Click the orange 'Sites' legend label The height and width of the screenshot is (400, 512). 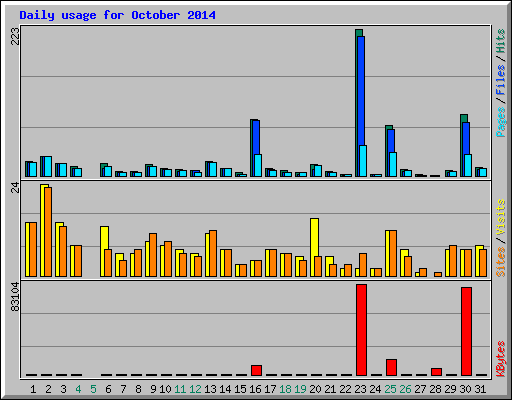[x=501, y=262]
